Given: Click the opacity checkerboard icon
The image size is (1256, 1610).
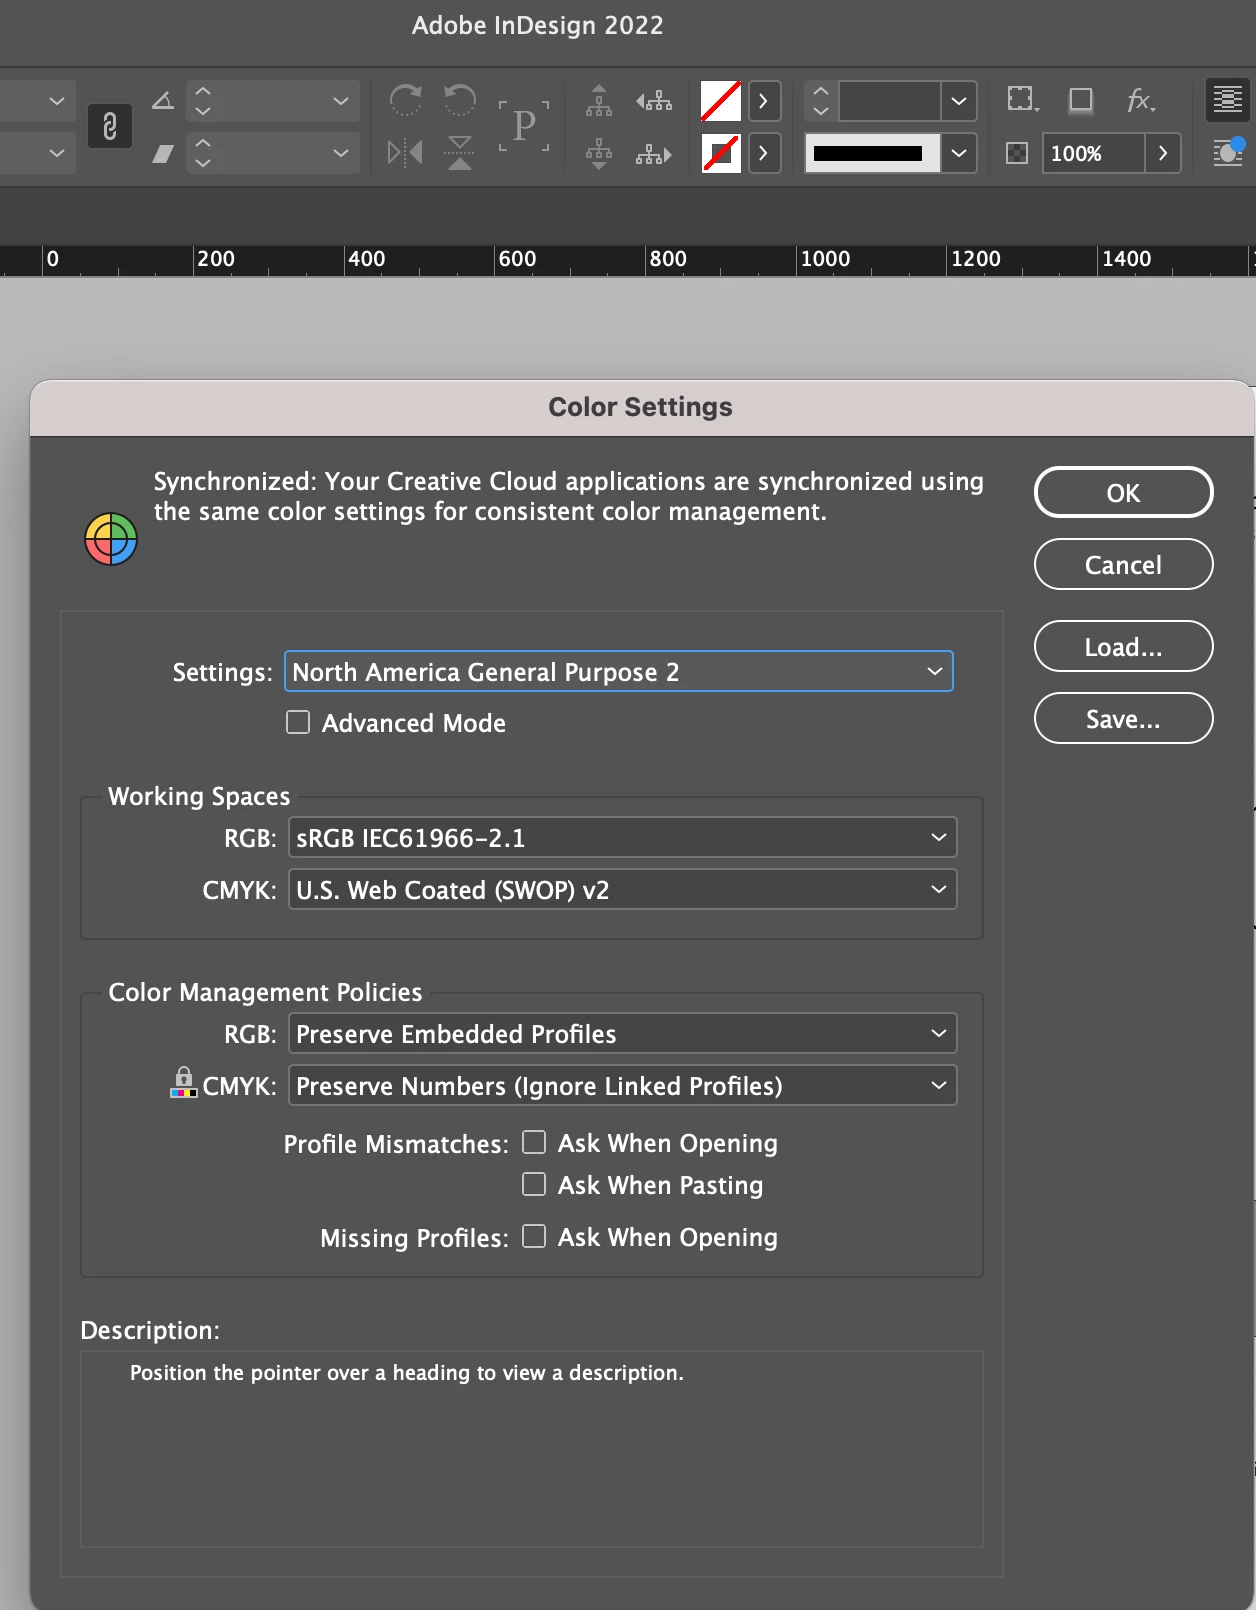Looking at the screenshot, I should [1017, 153].
